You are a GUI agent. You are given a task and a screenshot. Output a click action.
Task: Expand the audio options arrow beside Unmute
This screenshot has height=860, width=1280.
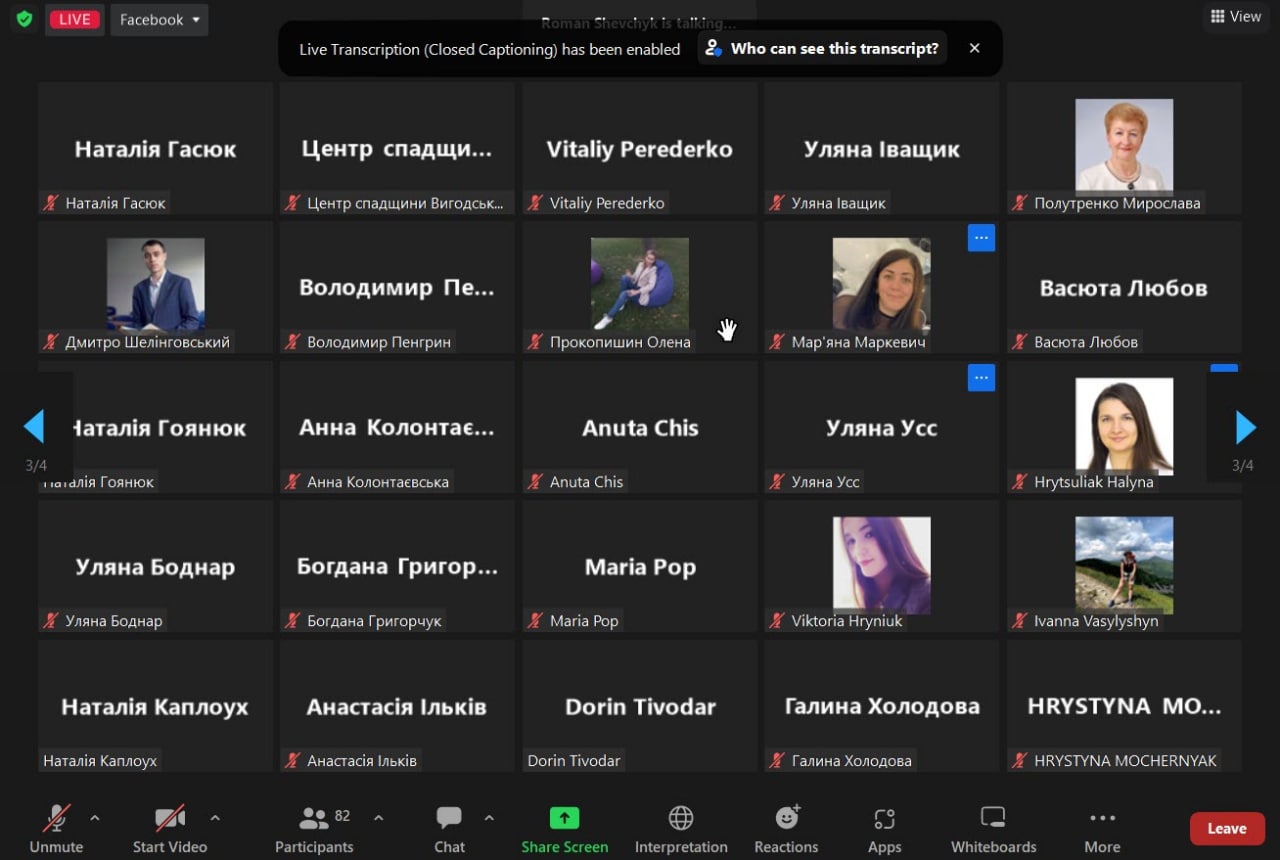(x=95, y=818)
